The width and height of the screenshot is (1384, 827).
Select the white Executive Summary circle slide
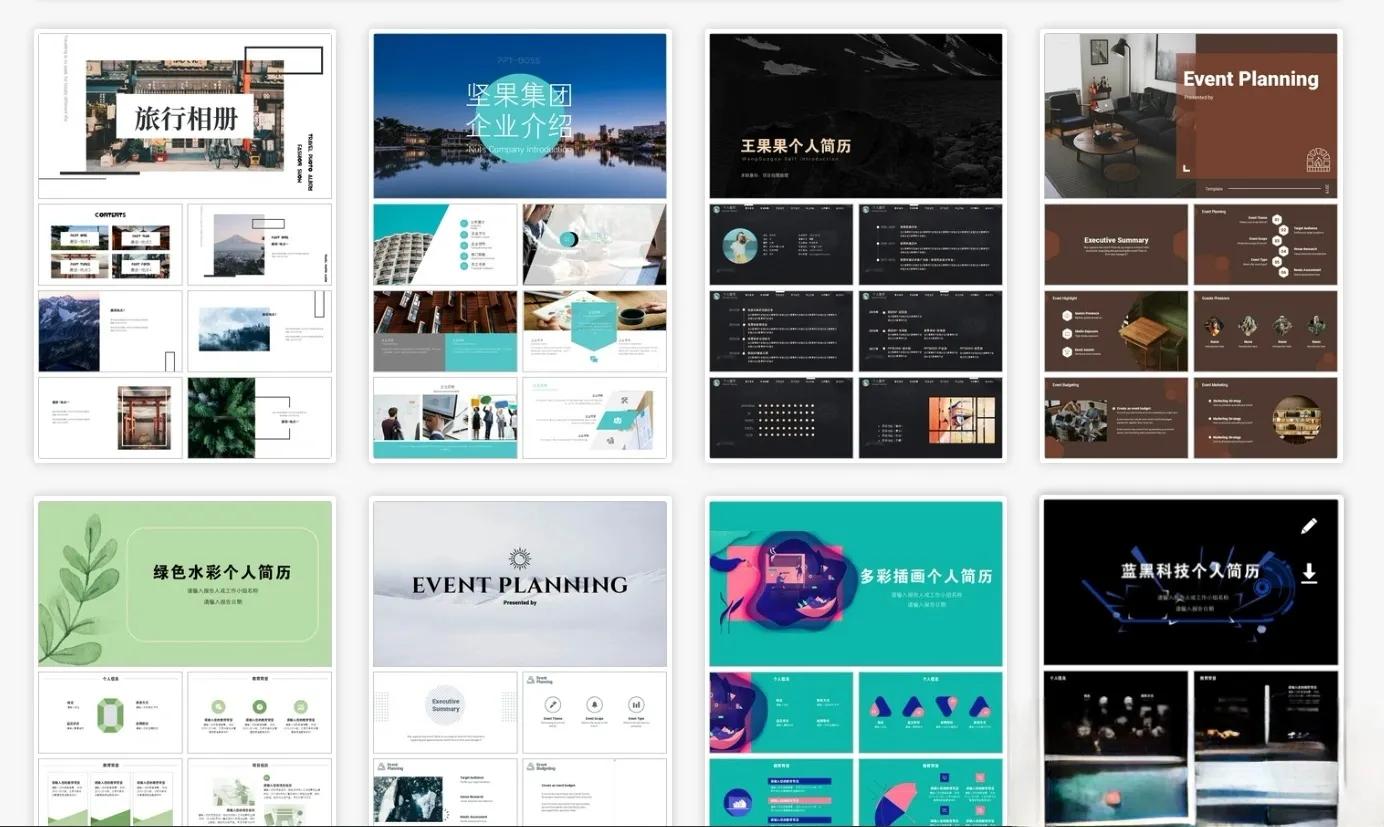pyautogui.click(x=446, y=712)
